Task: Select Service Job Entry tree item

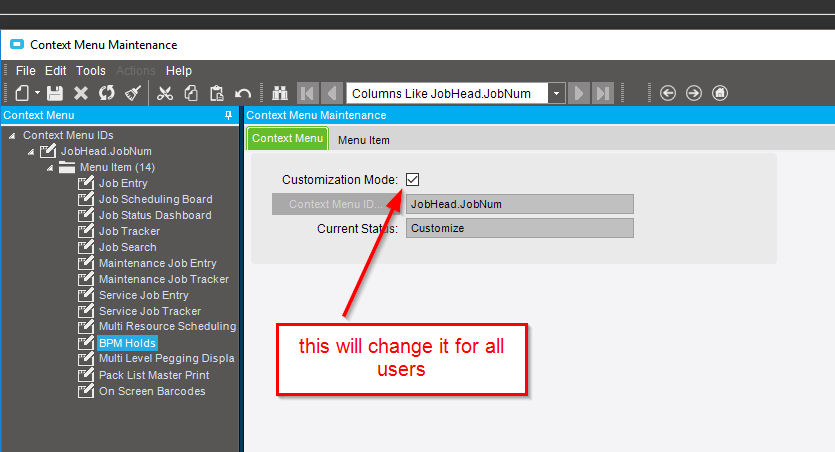Action: [x=144, y=295]
